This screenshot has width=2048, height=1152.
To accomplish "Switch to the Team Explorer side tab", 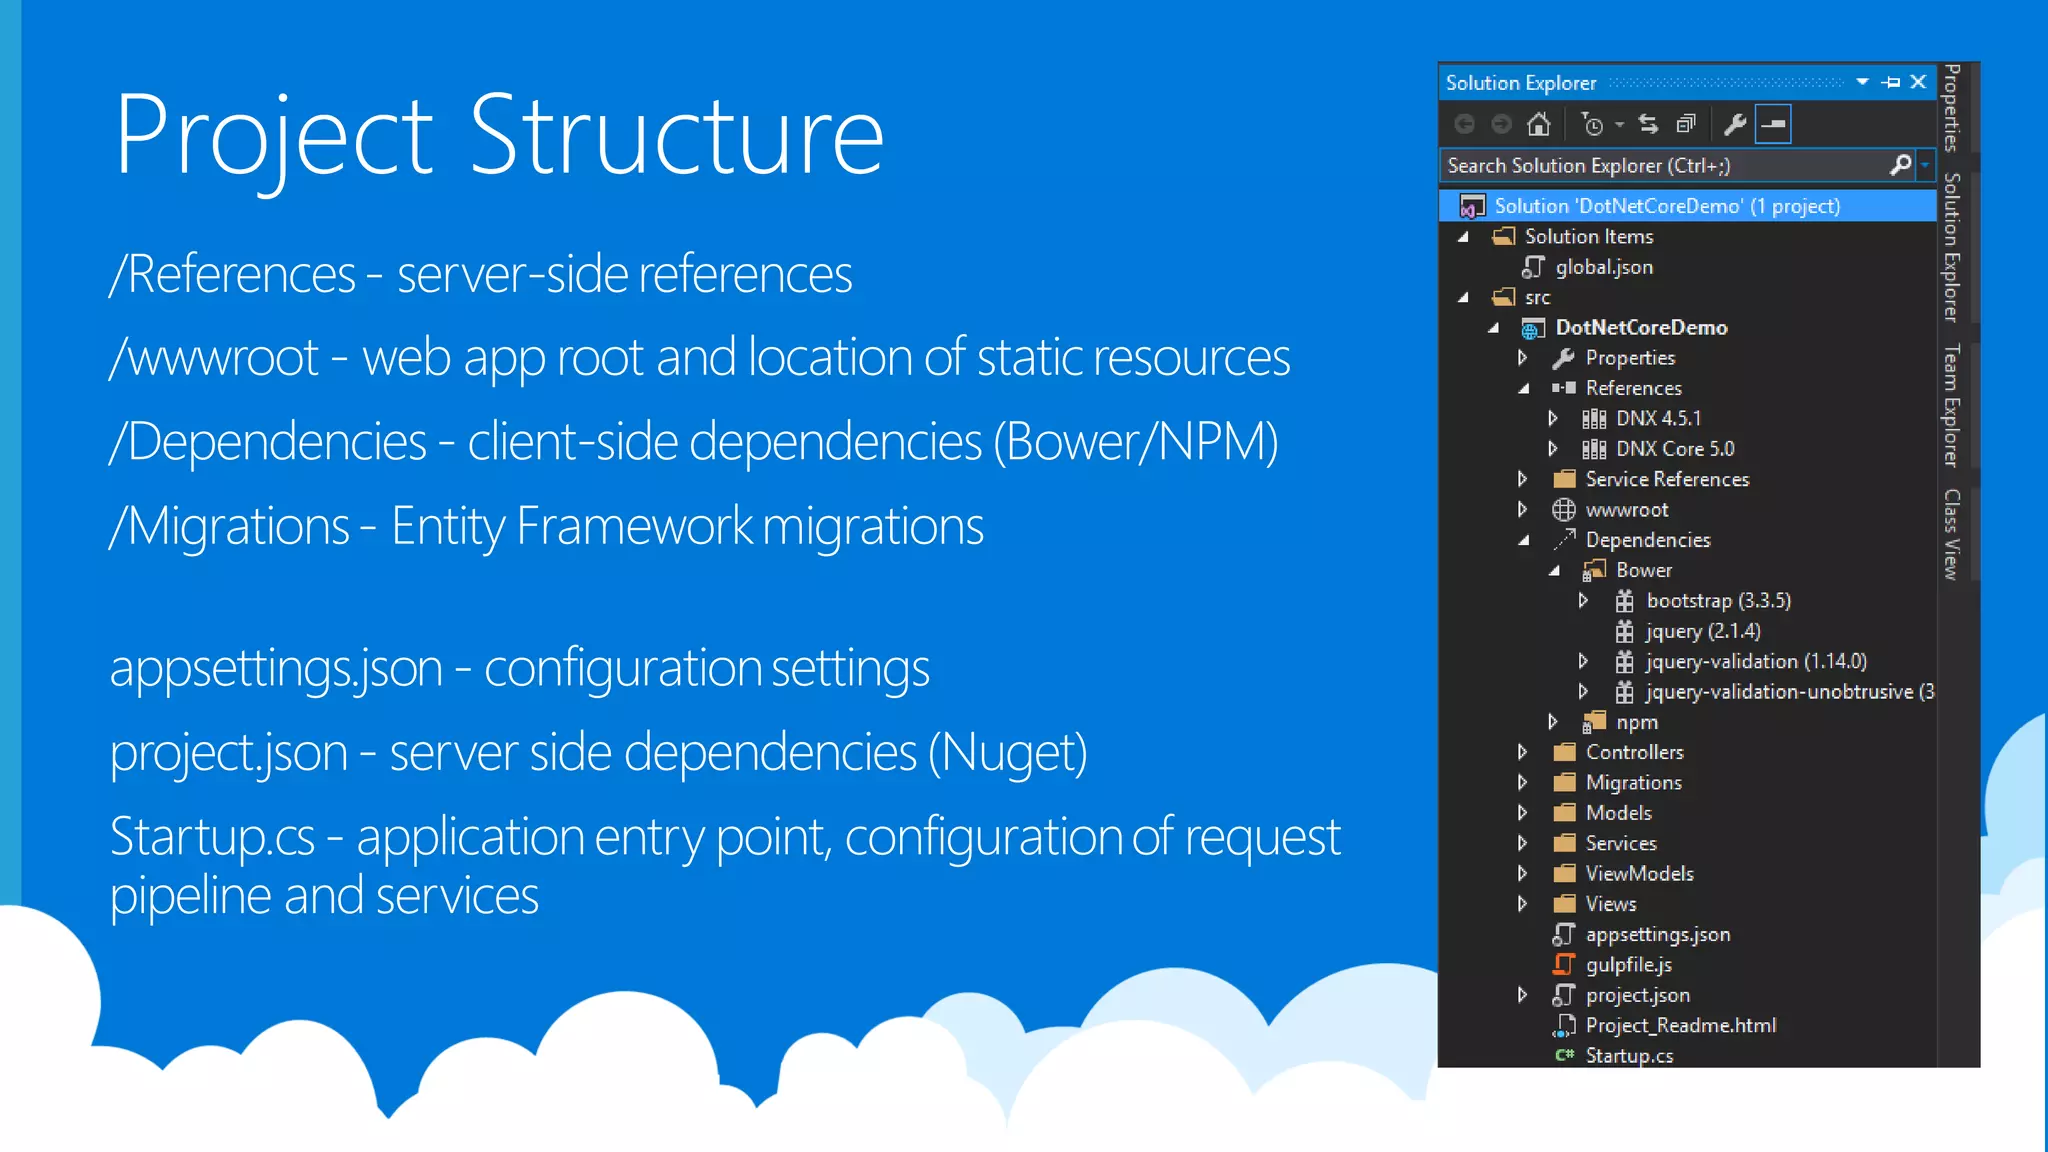I will [x=1951, y=405].
